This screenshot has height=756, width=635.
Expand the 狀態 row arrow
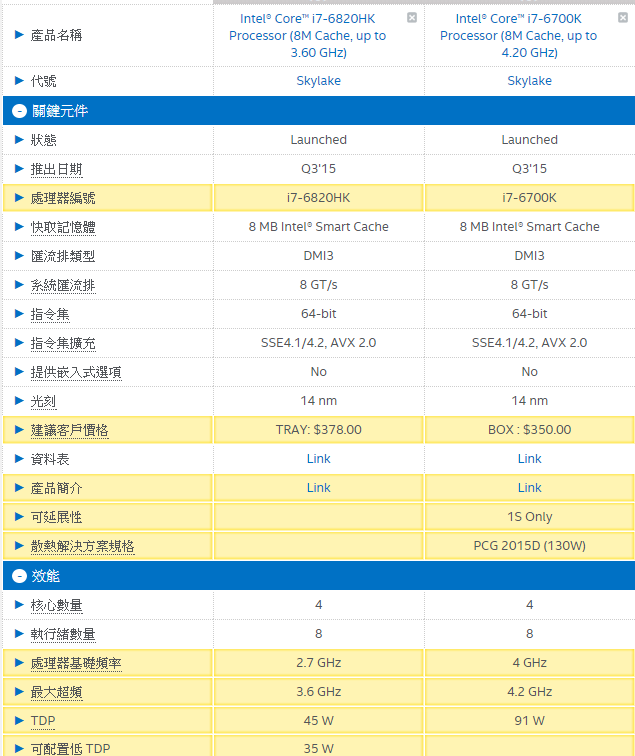tap(19, 140)
